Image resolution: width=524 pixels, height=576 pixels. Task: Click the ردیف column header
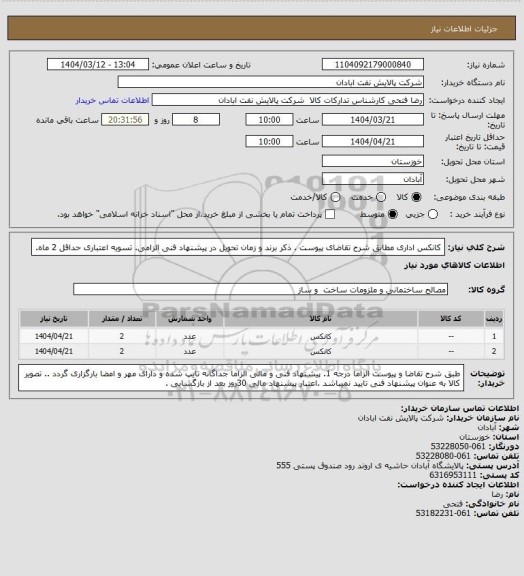pyautogui.click(x=494, y=318)
